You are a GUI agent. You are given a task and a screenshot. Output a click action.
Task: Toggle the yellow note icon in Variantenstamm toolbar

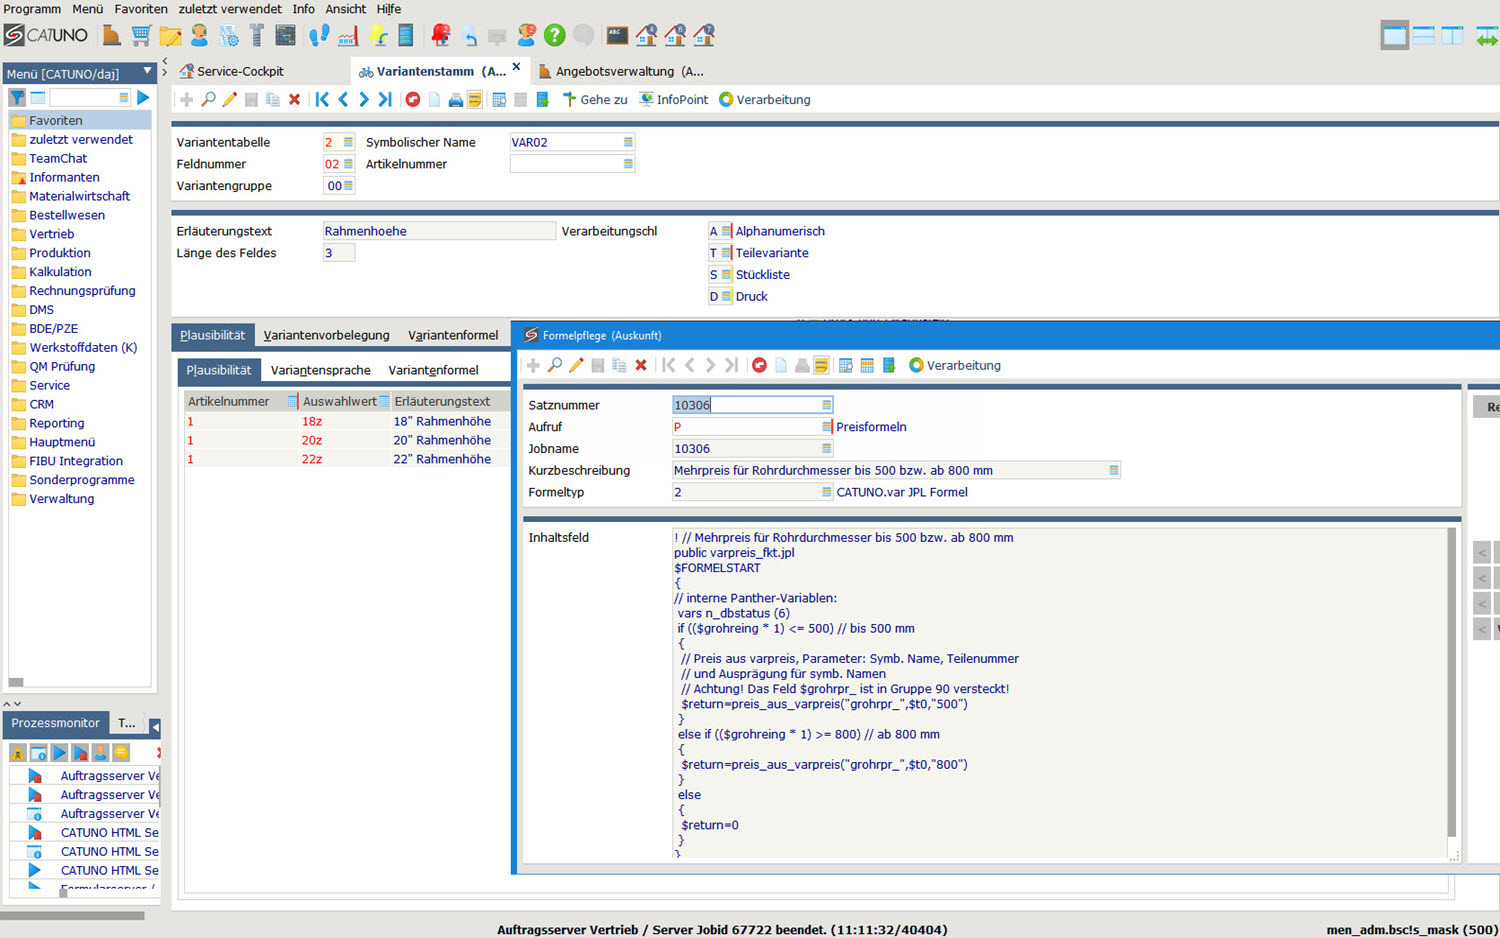tap(475, 100)
